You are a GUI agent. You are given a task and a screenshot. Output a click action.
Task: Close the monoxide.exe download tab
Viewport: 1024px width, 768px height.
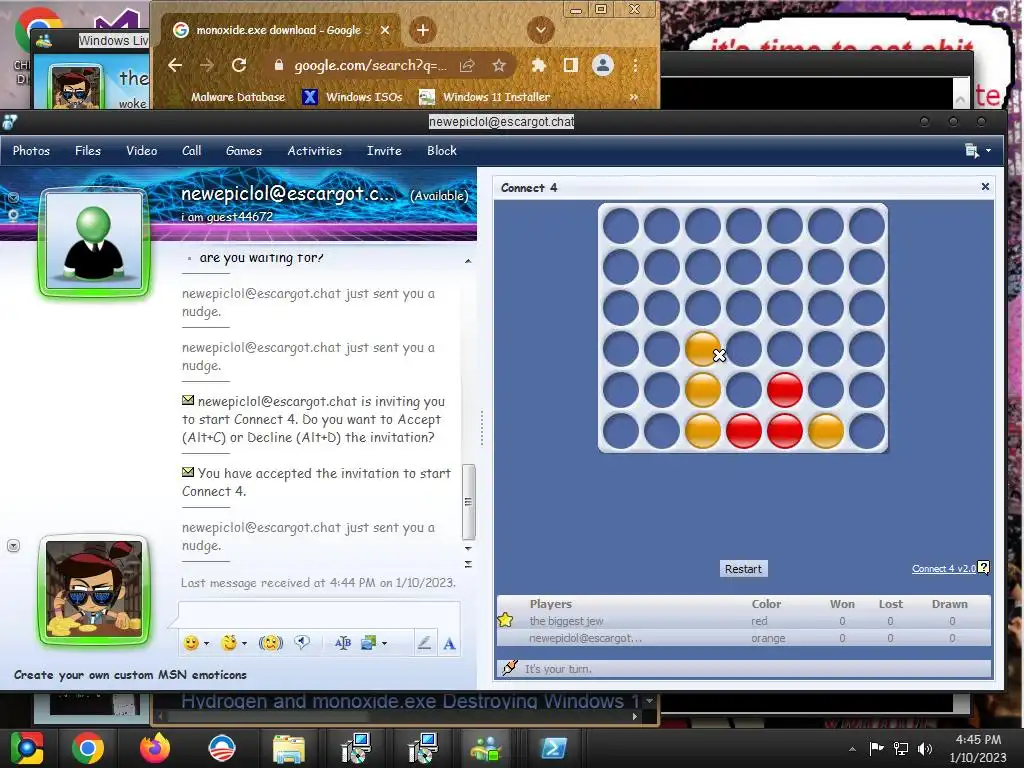(385, 30)
